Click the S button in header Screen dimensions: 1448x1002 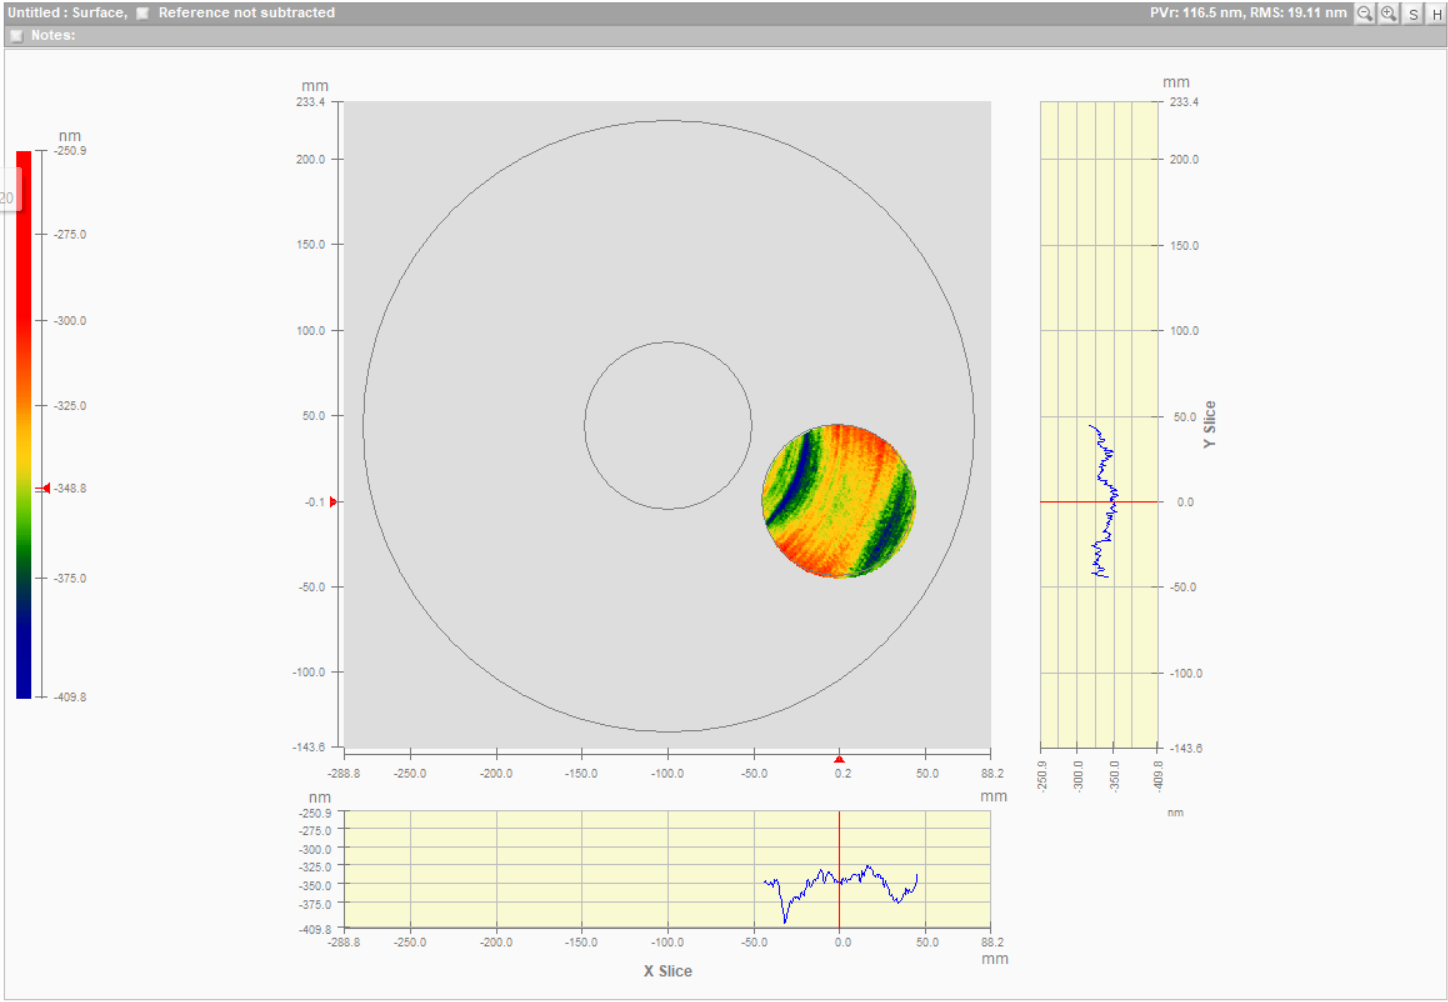click(1413, 13)
